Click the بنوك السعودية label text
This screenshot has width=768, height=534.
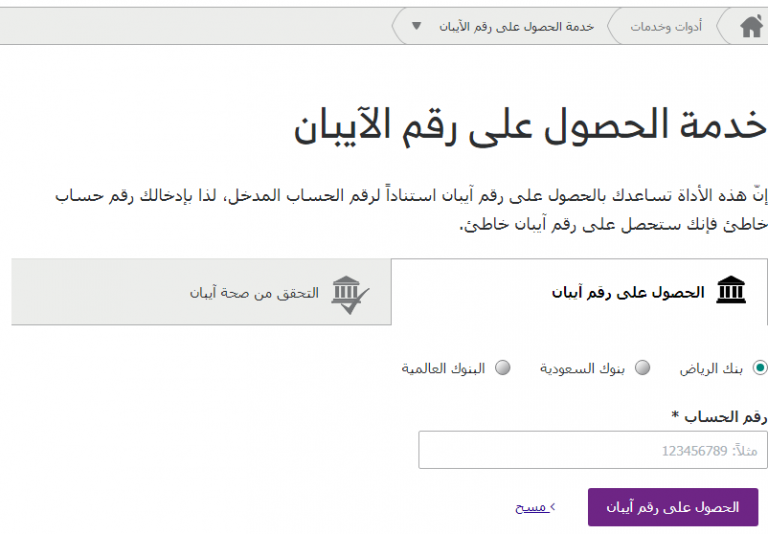point(582,368)
